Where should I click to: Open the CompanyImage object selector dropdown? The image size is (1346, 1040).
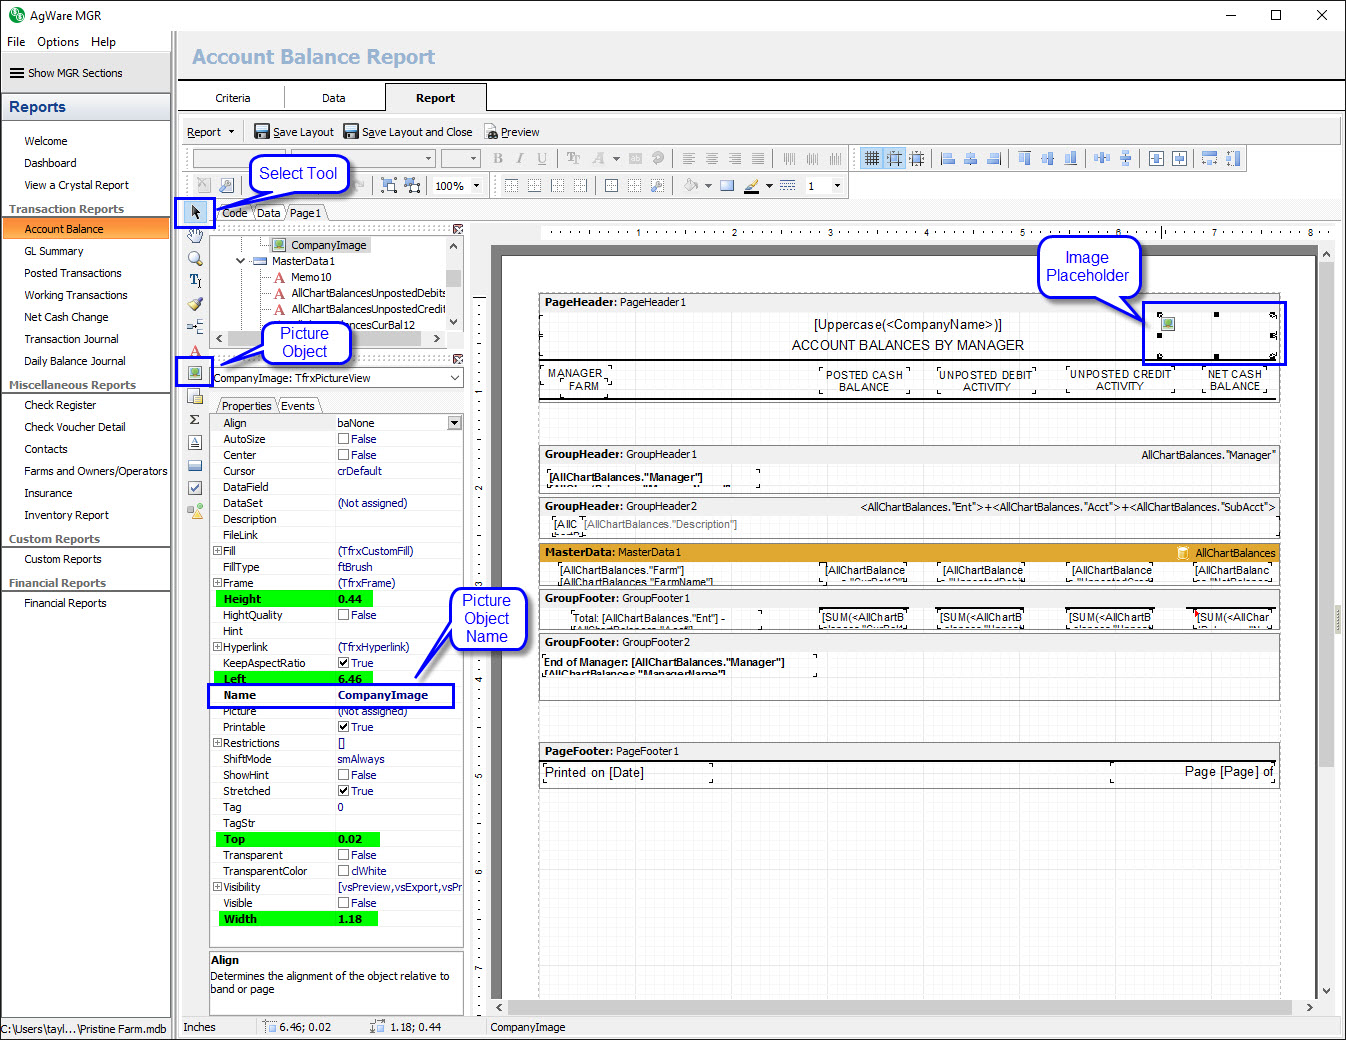coord(455,378)
